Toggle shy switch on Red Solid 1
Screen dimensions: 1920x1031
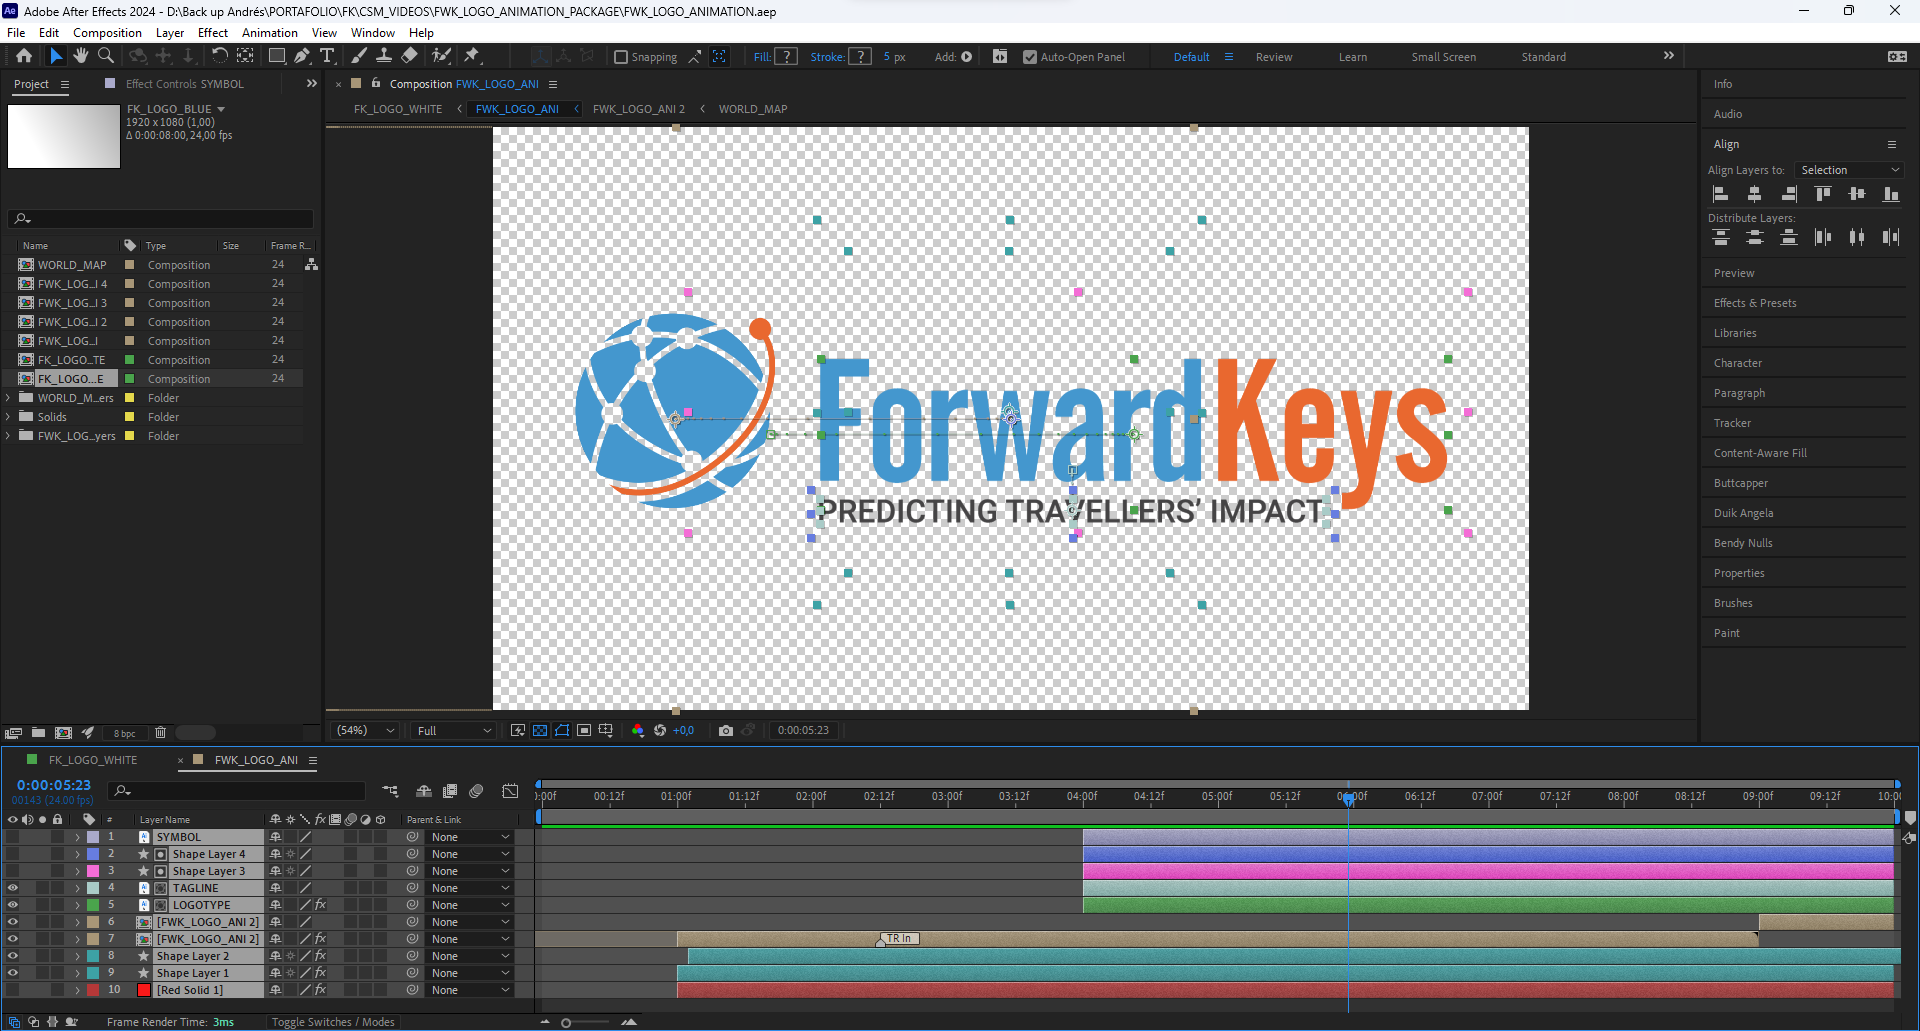point(275,990)
